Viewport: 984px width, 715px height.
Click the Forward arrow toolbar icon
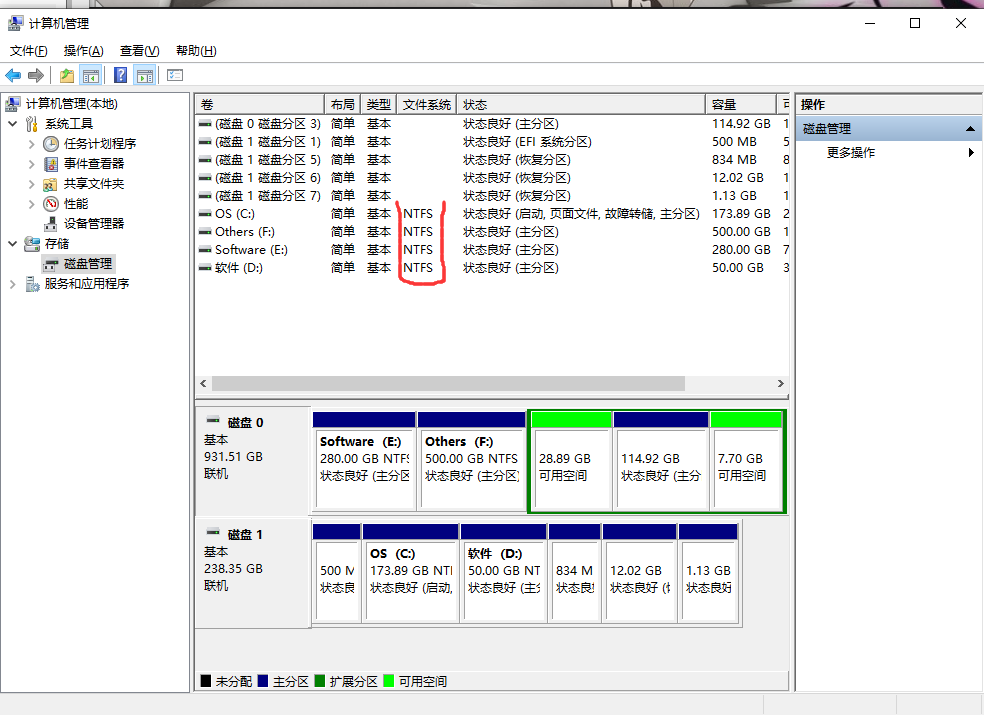click(36, 76)
